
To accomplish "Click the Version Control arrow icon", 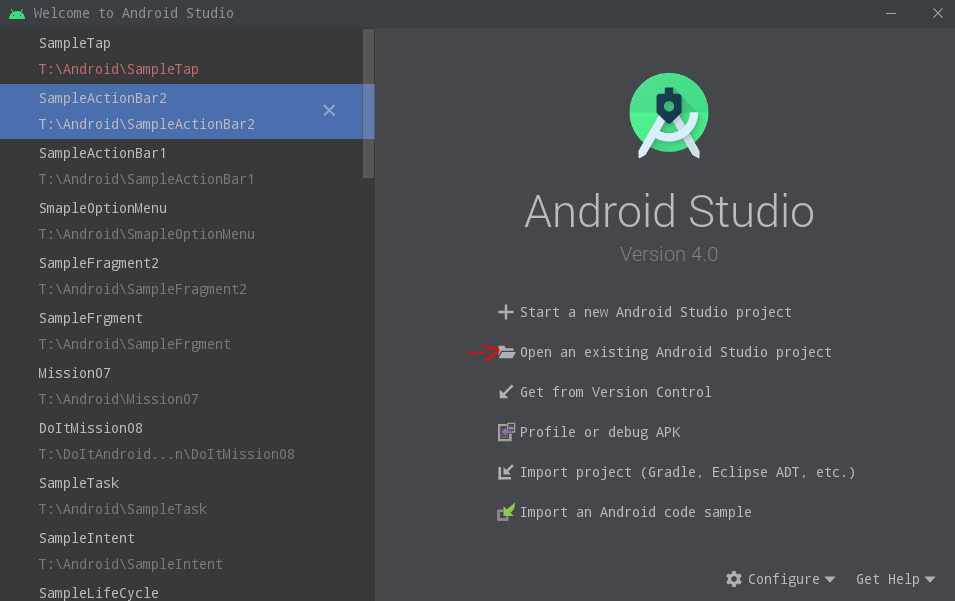I will tap(506, 392).
